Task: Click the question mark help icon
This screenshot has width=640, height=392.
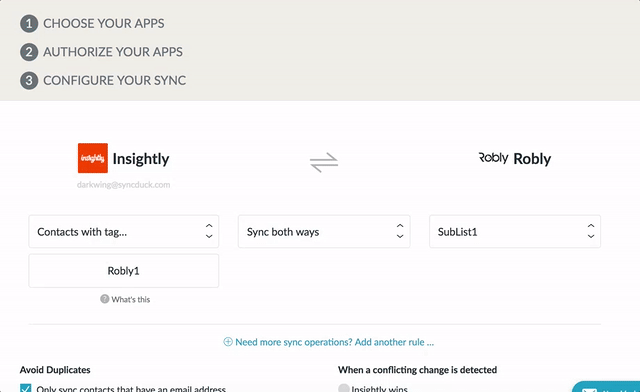Action: [104, 299]
